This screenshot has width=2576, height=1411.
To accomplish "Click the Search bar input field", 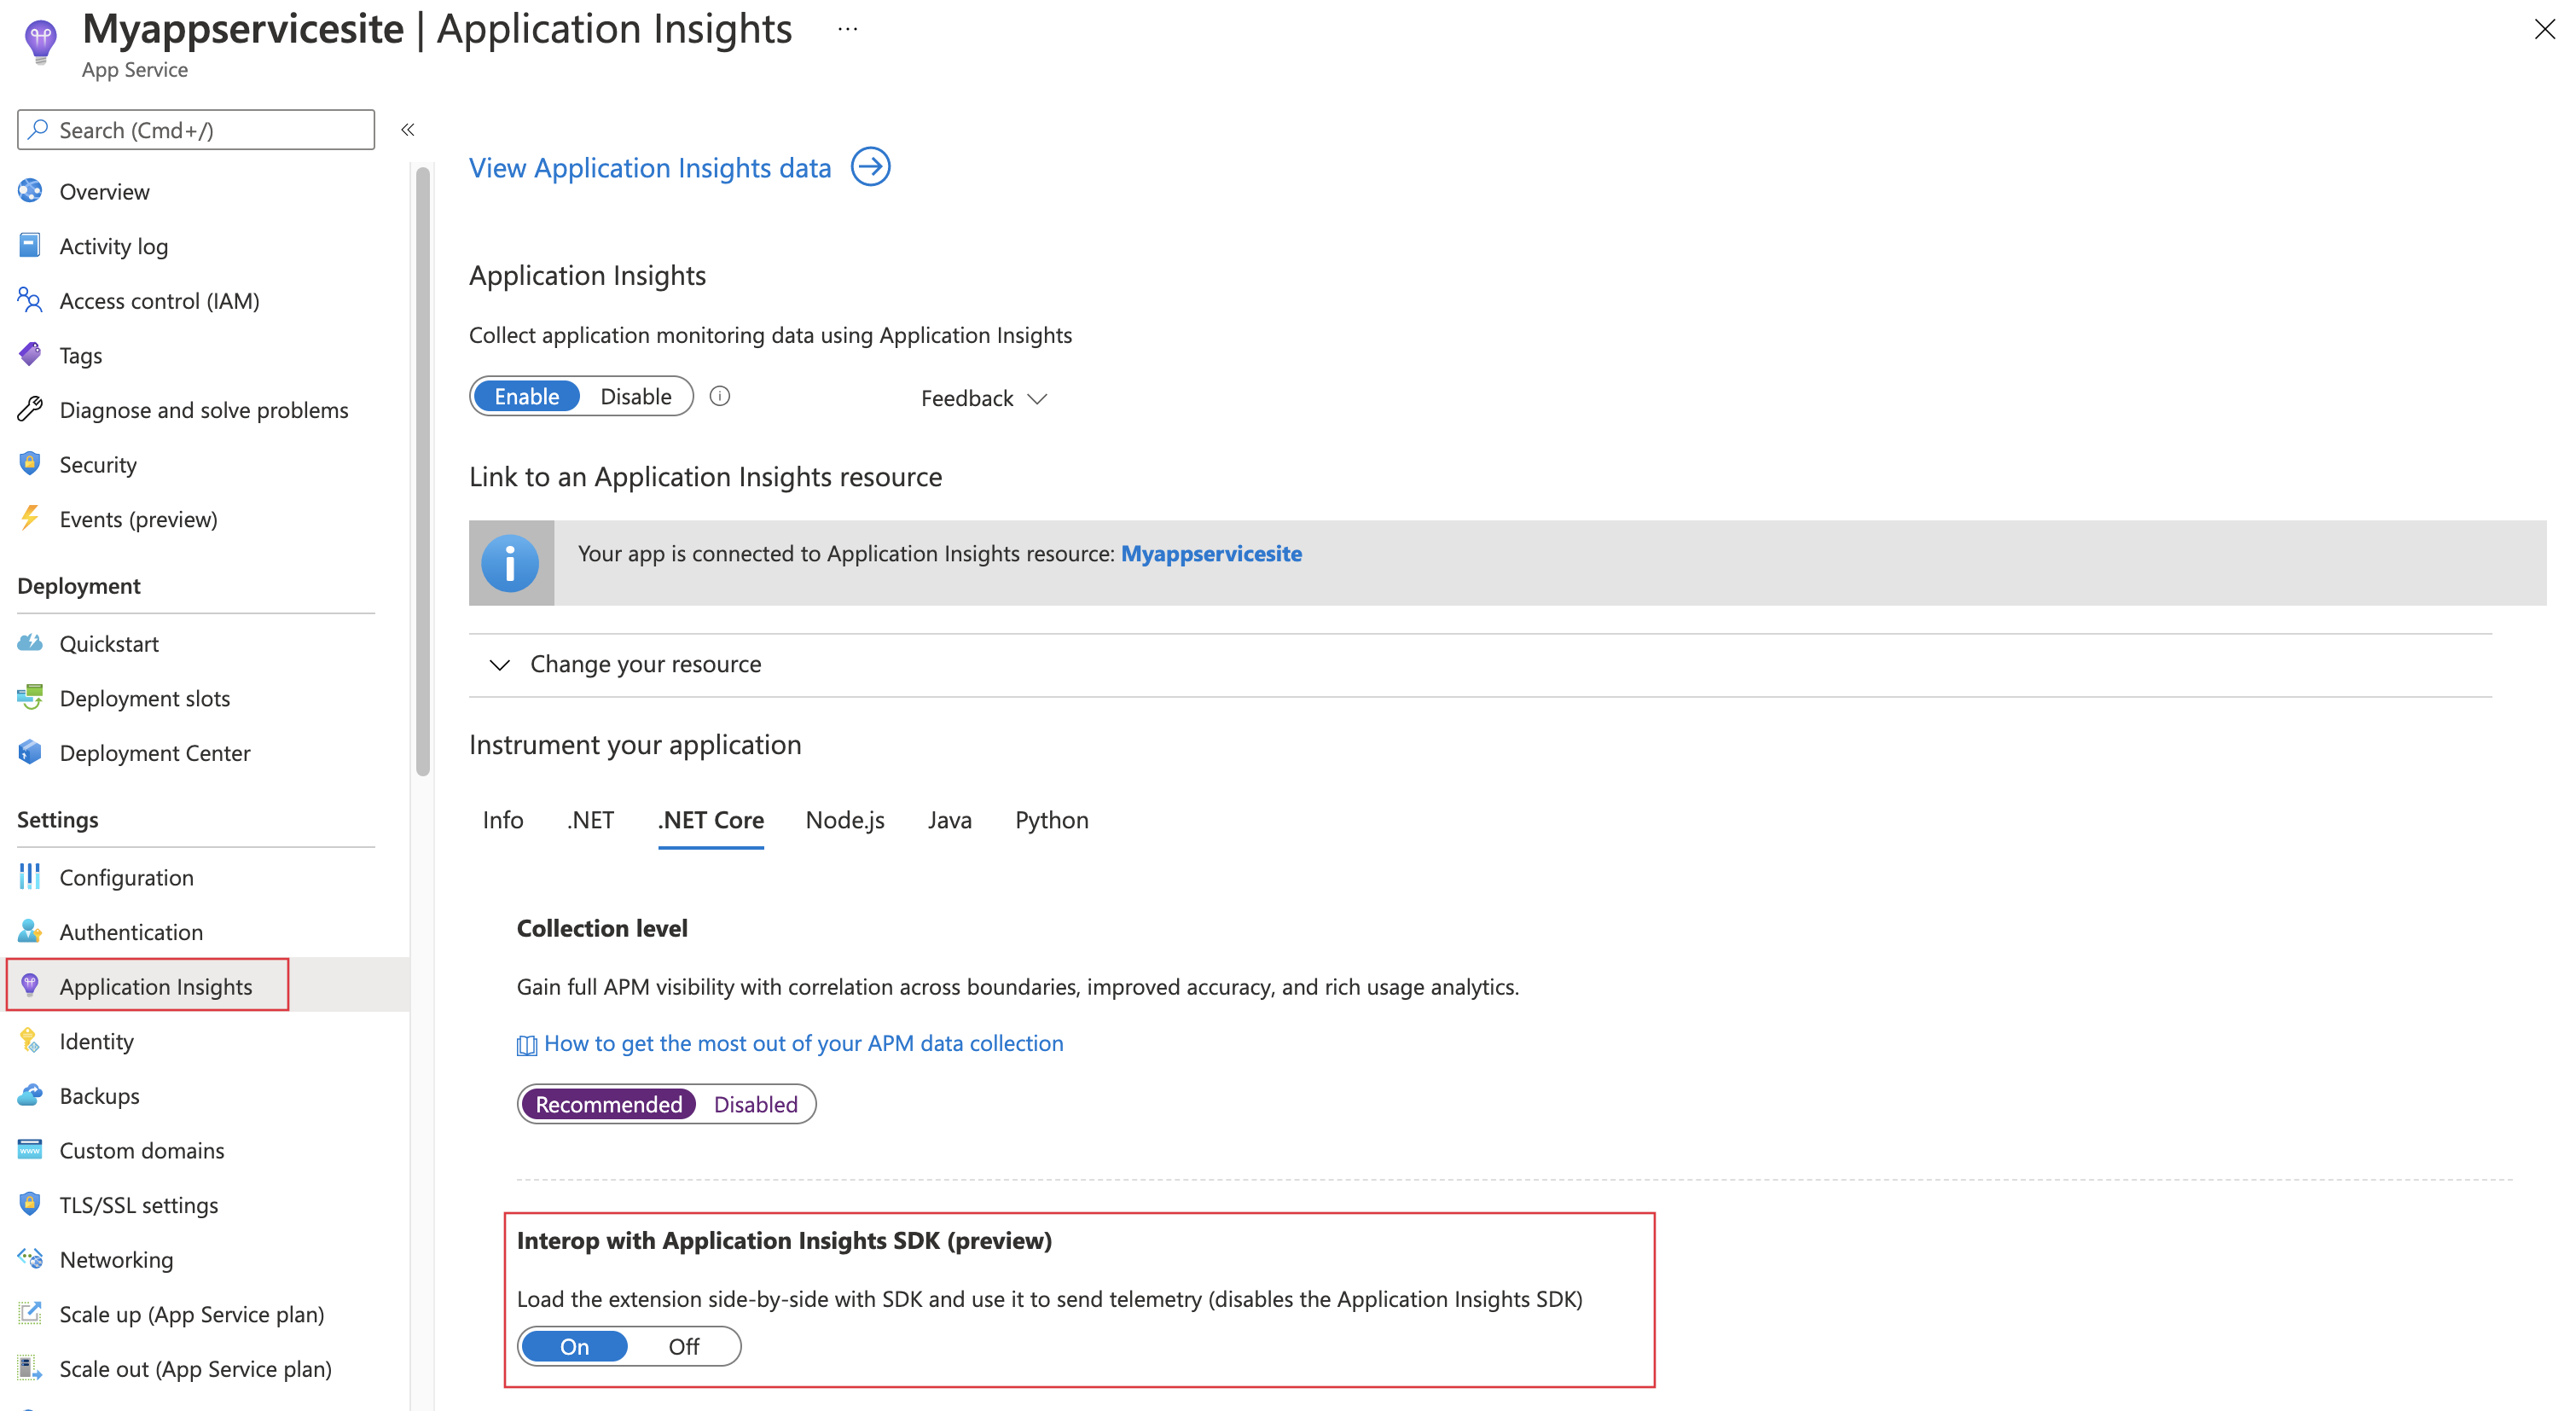I will 196,129.
